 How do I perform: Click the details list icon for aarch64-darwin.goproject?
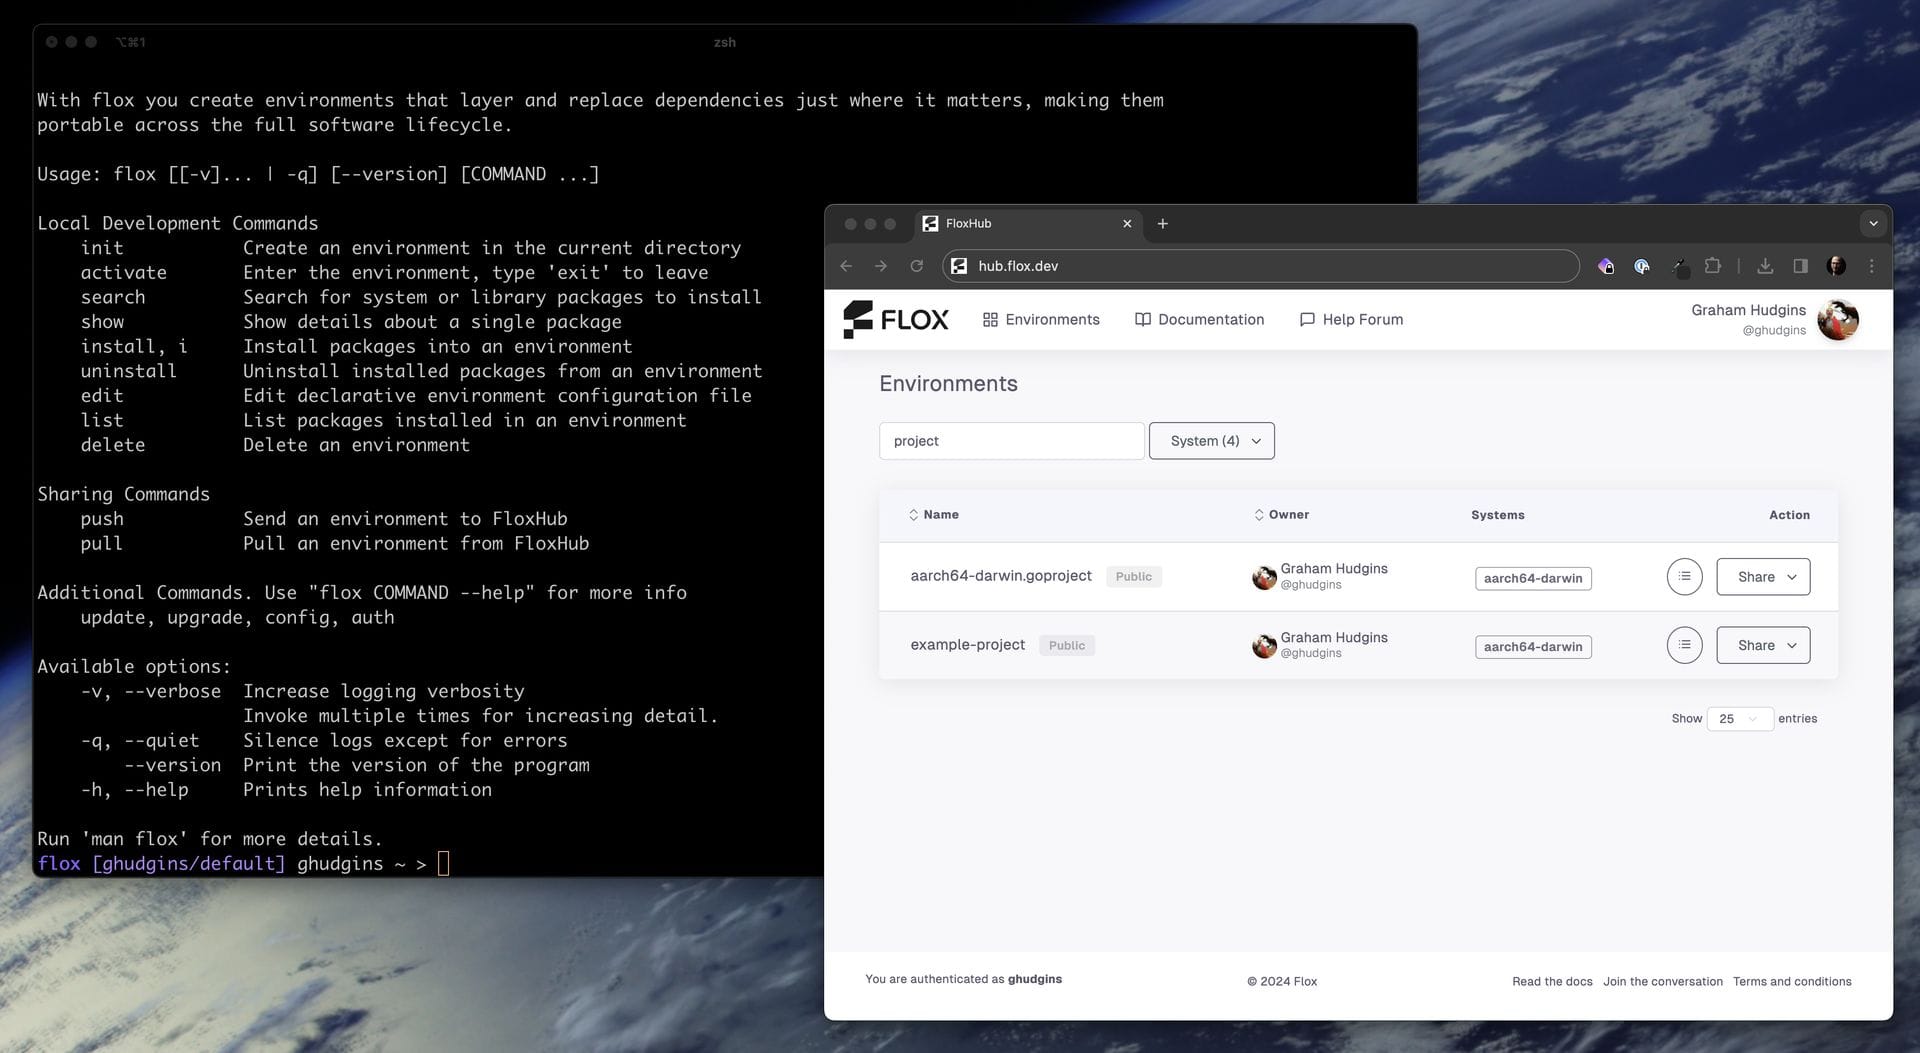click(1684, 576)
